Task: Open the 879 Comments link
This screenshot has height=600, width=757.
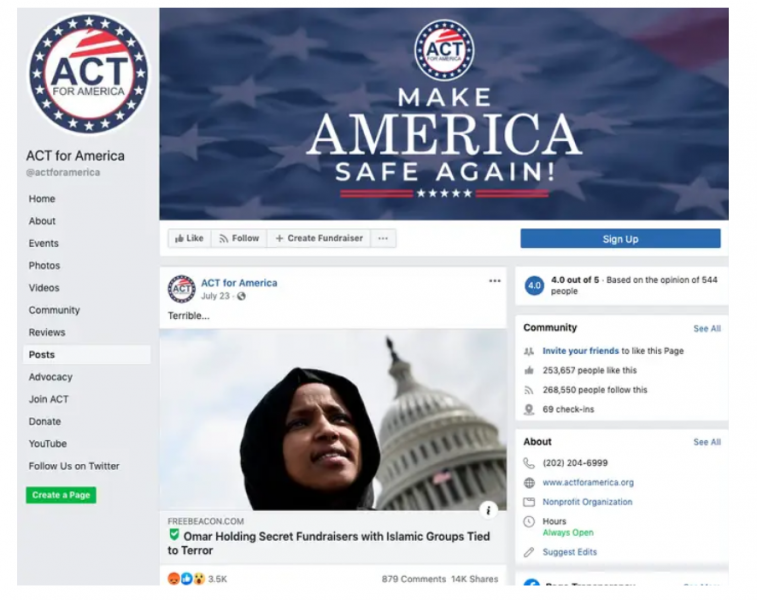Action: click(414, 579)
